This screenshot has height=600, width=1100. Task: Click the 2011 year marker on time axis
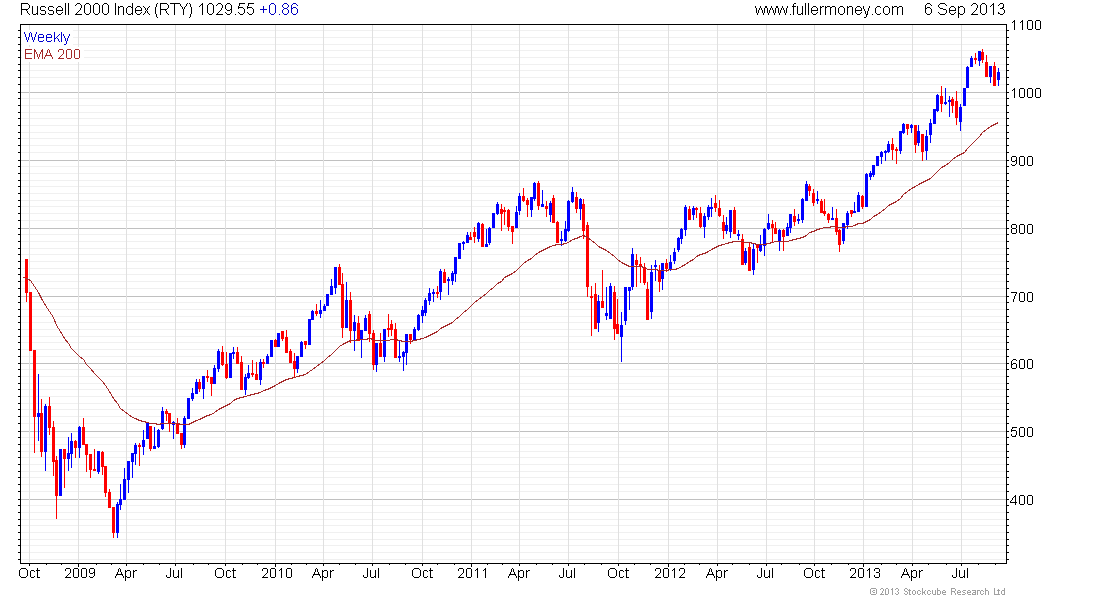click(472, 573)
